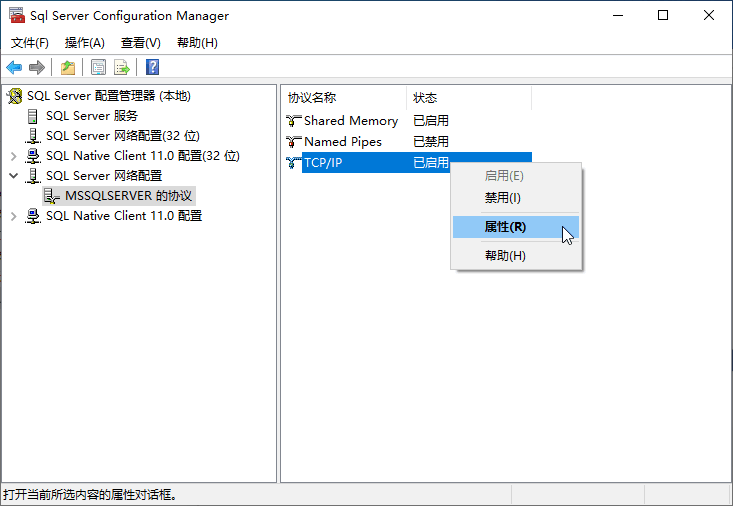Click 已禁用 status of Named Pipes
The height and width of the screenshot is (506, 733).
431,142
